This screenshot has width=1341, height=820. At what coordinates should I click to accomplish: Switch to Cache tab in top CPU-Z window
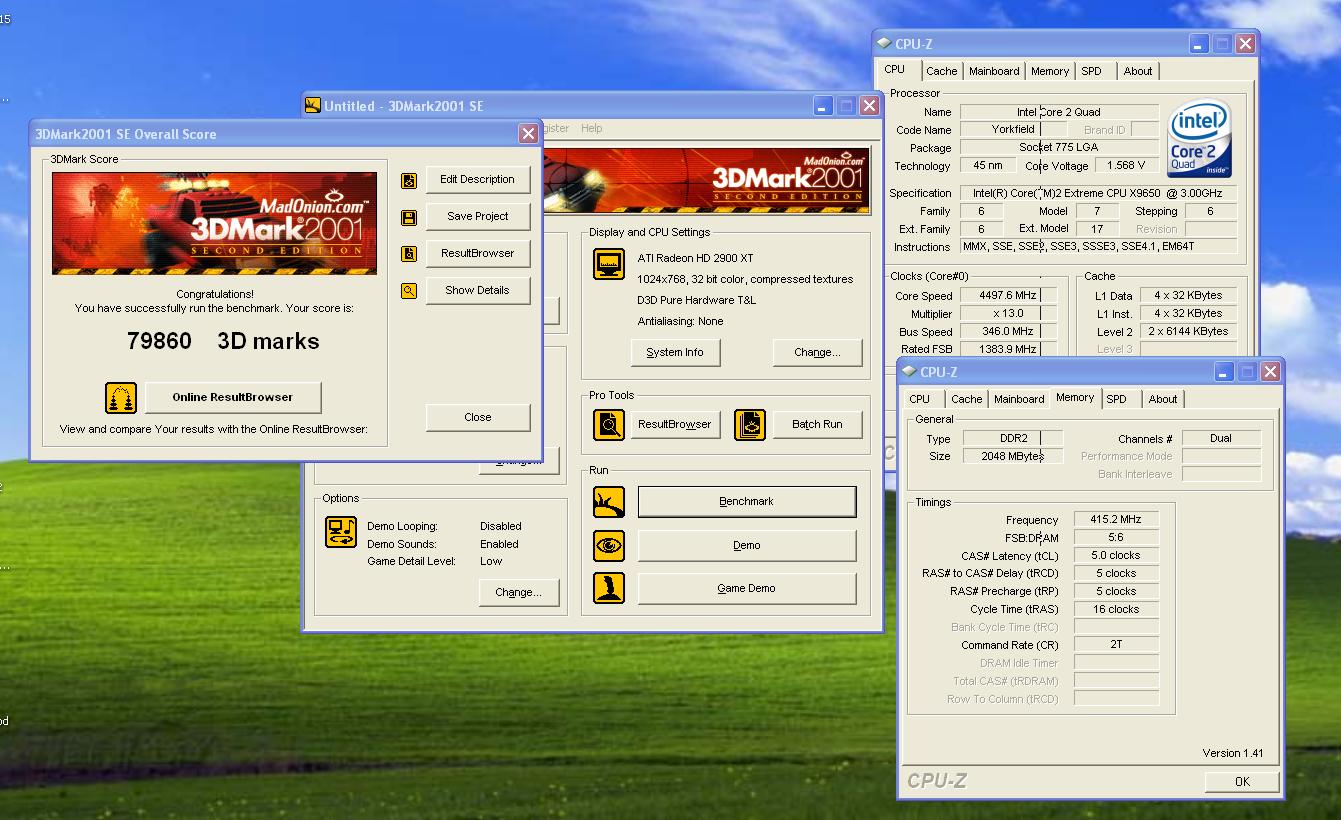(941, 71)
